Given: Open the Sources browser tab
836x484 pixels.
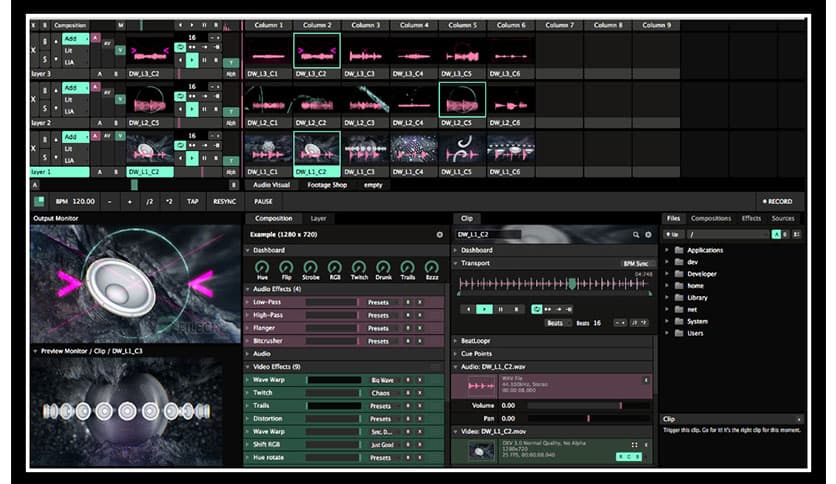Looking at the screenshot, I should pos(783,219).
